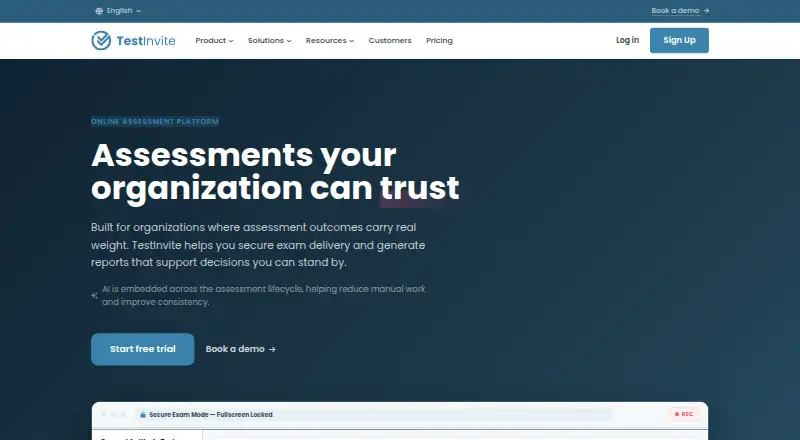Click the Sign Up button

(679, 40)
